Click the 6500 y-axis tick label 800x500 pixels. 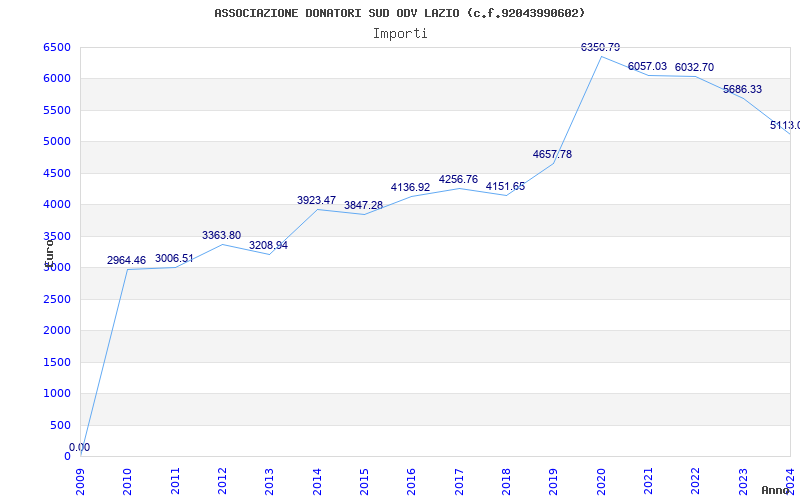click(57, 47)
